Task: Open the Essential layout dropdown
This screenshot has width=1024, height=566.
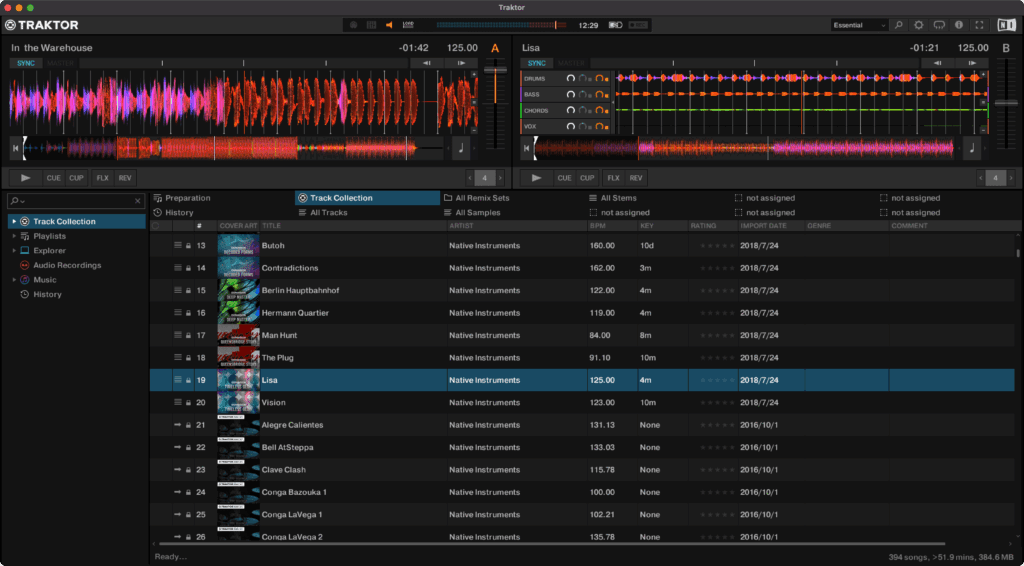Action: 858,25
